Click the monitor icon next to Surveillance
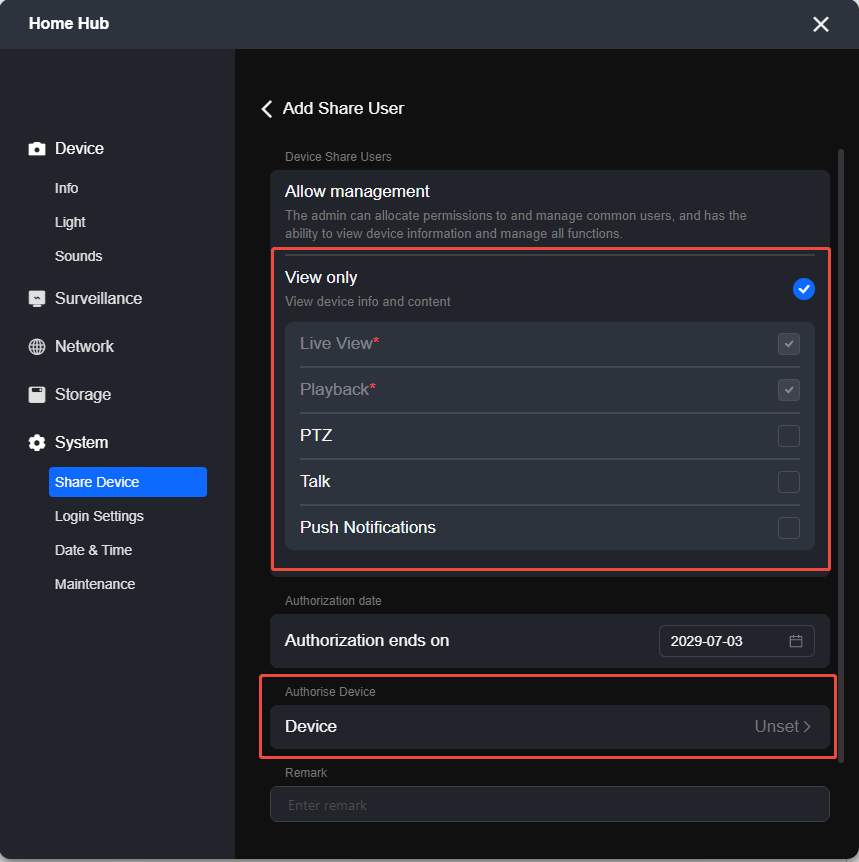Screen dimensions: 859x862 (37, 299)
